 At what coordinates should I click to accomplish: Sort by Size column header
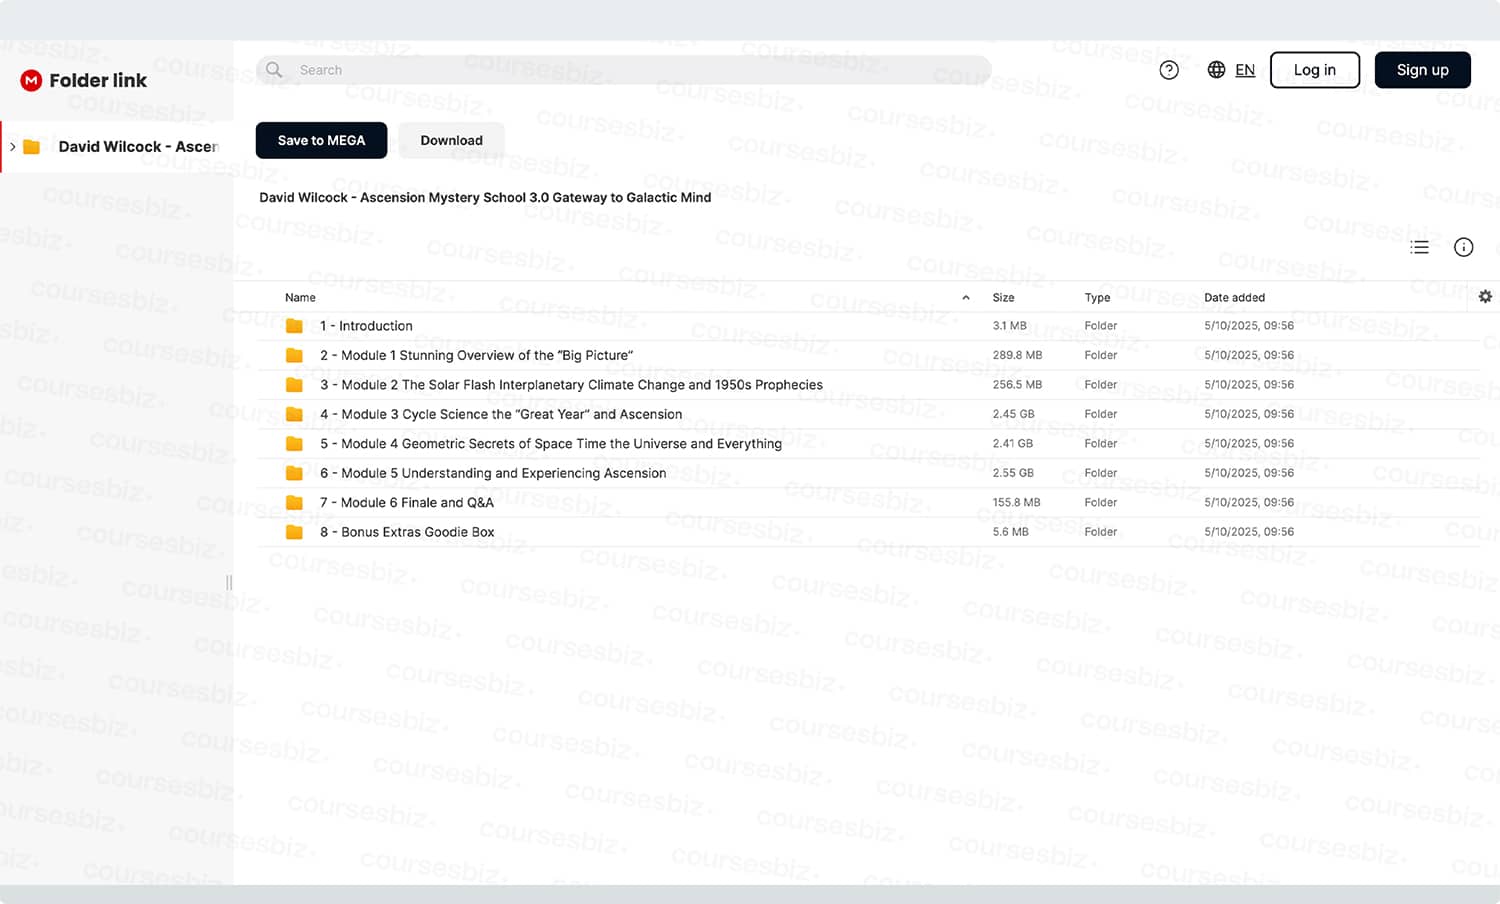click(x=1003, y=298)
